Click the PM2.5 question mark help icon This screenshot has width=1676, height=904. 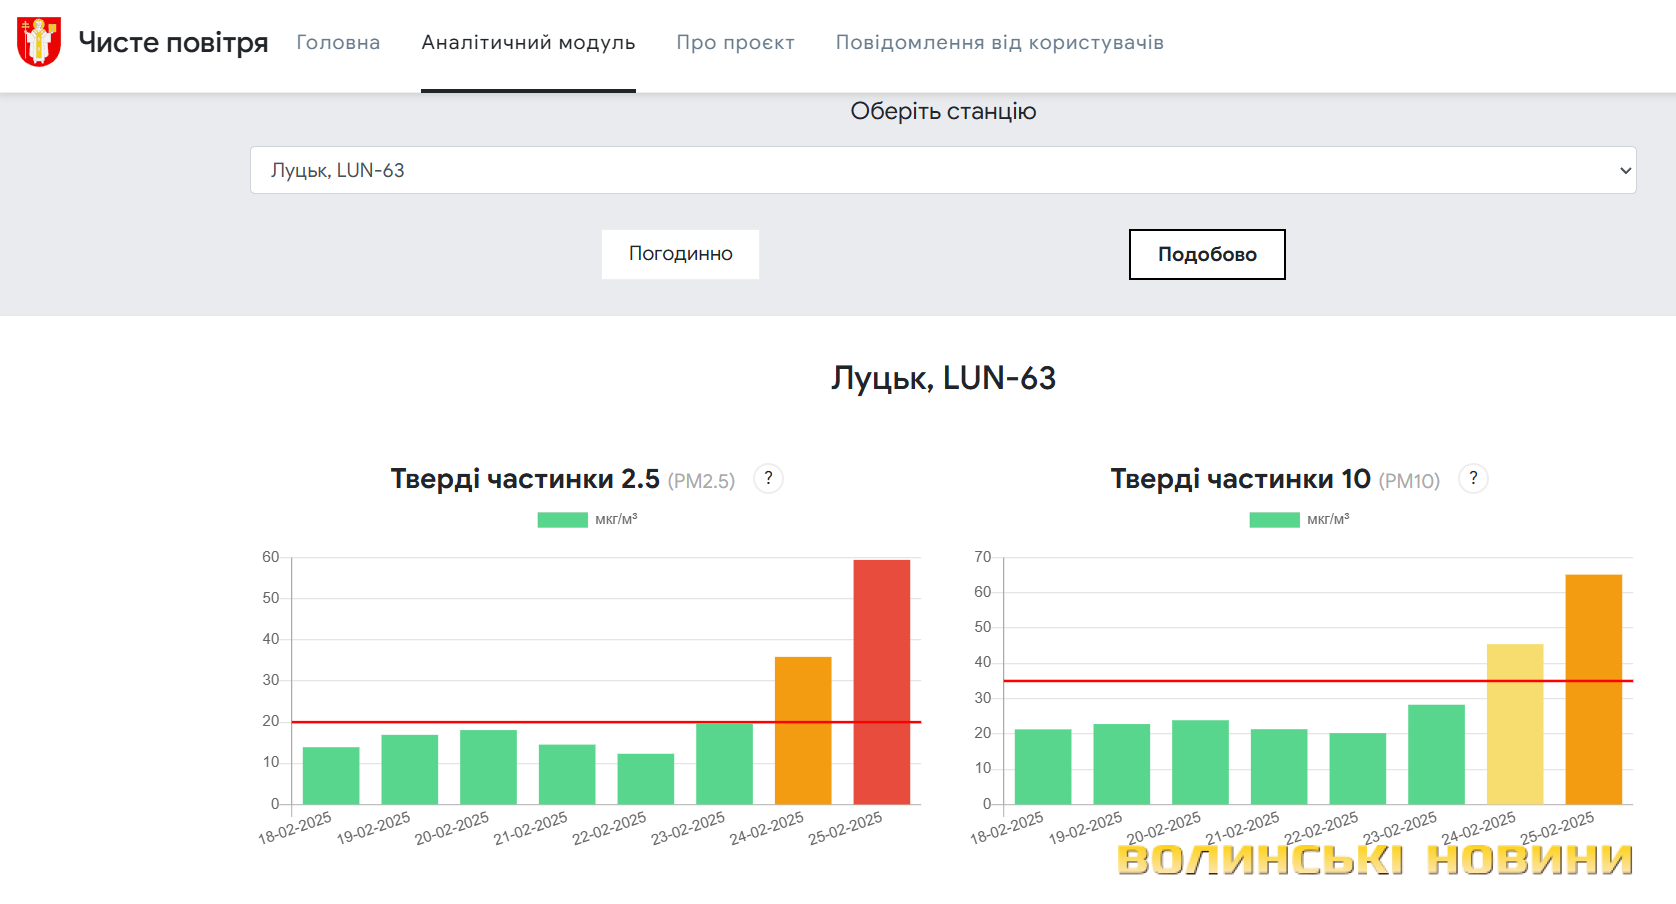pyautogui.click(x=768, y=479)
